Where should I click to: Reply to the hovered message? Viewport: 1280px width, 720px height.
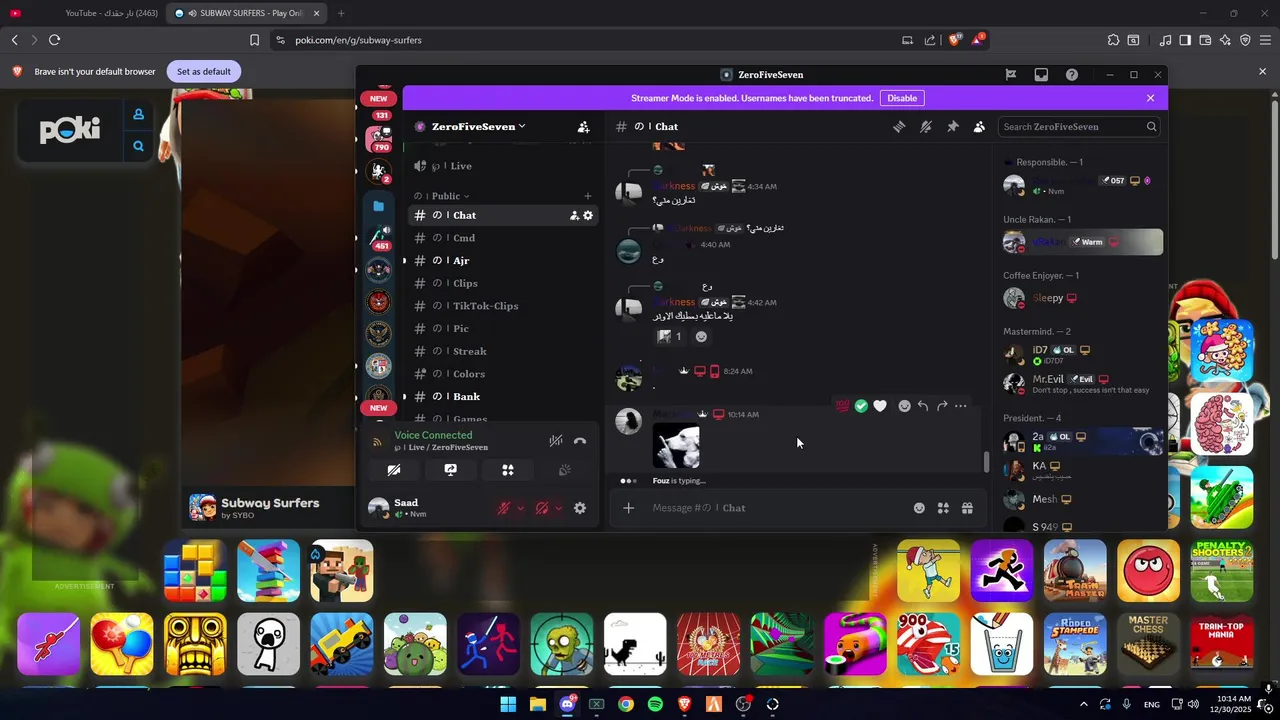923,406
